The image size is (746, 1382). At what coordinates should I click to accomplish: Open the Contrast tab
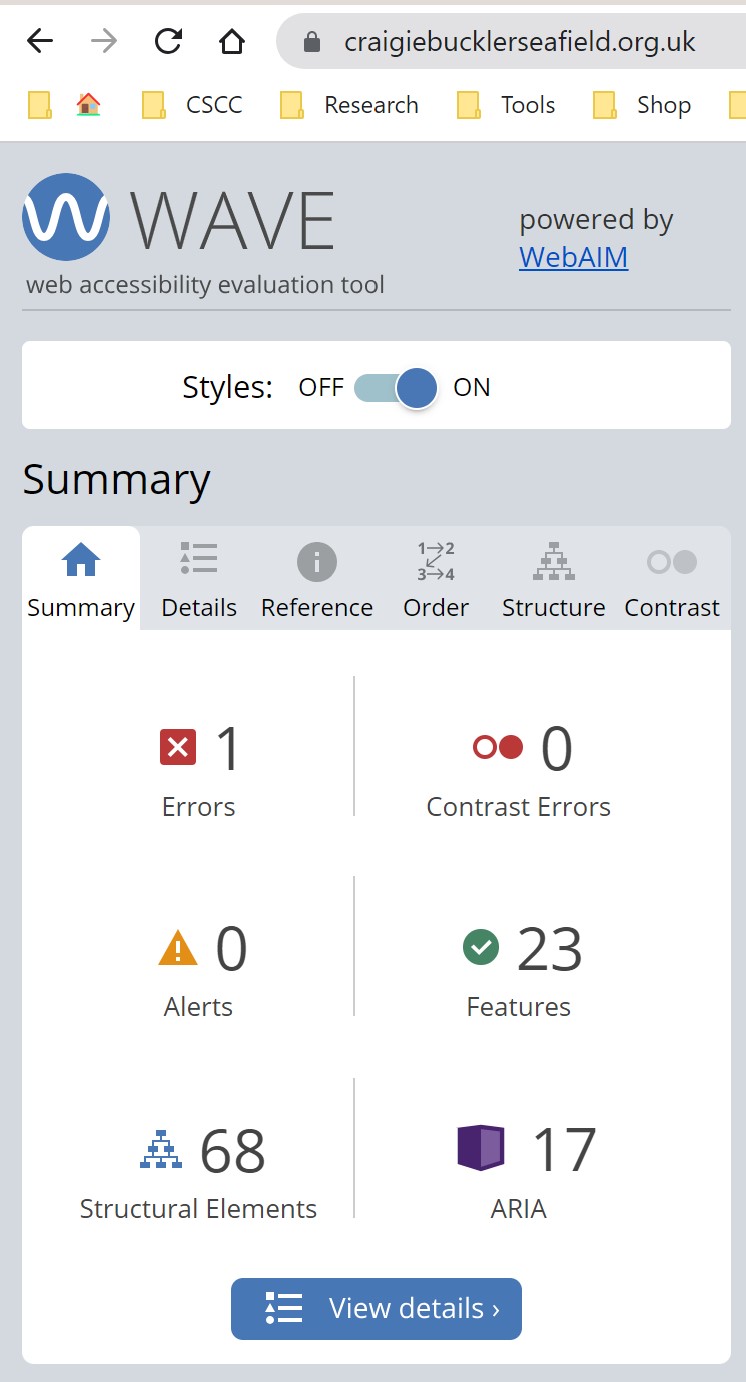coord(672,579)
